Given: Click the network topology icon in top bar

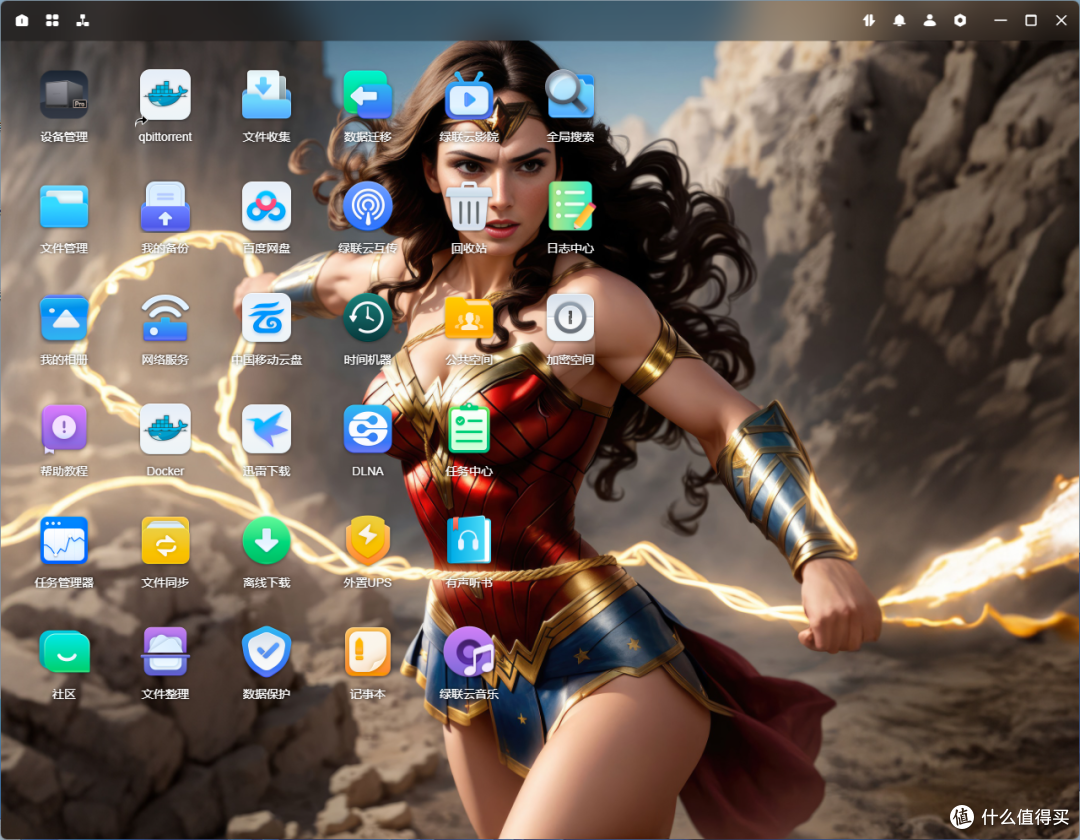Looking at the screenshot, I should (83, 20).
